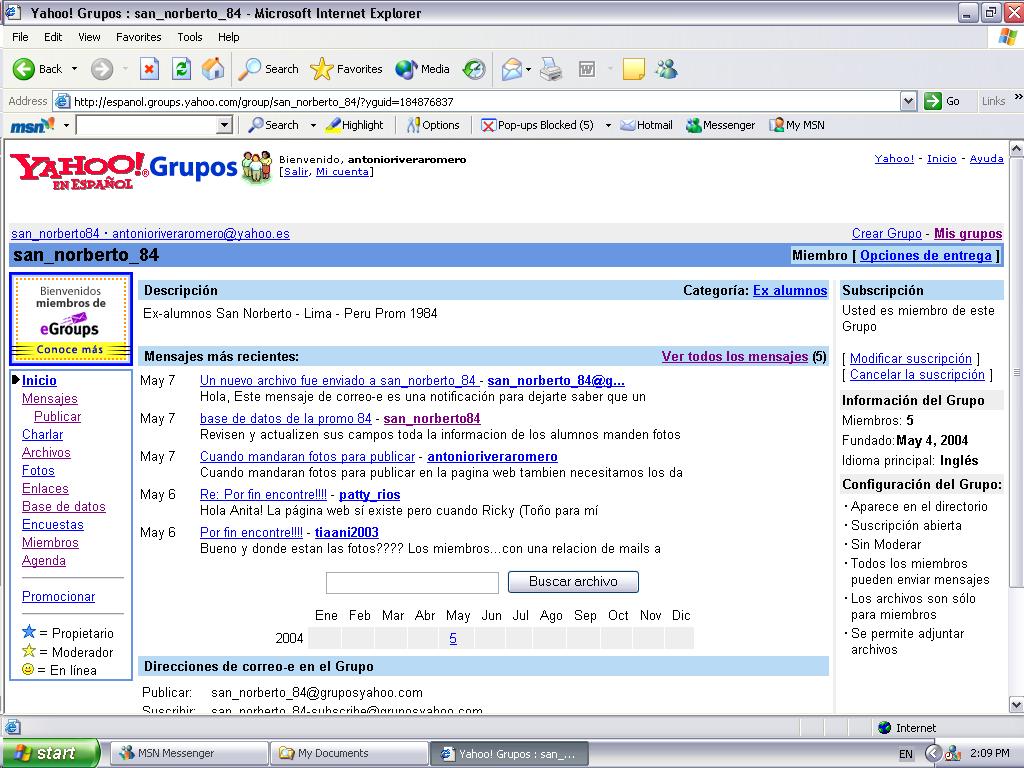The width and height of the screenshot is (1024, 768).
Task: Open the File menu
Action: [x=20, y=37]
